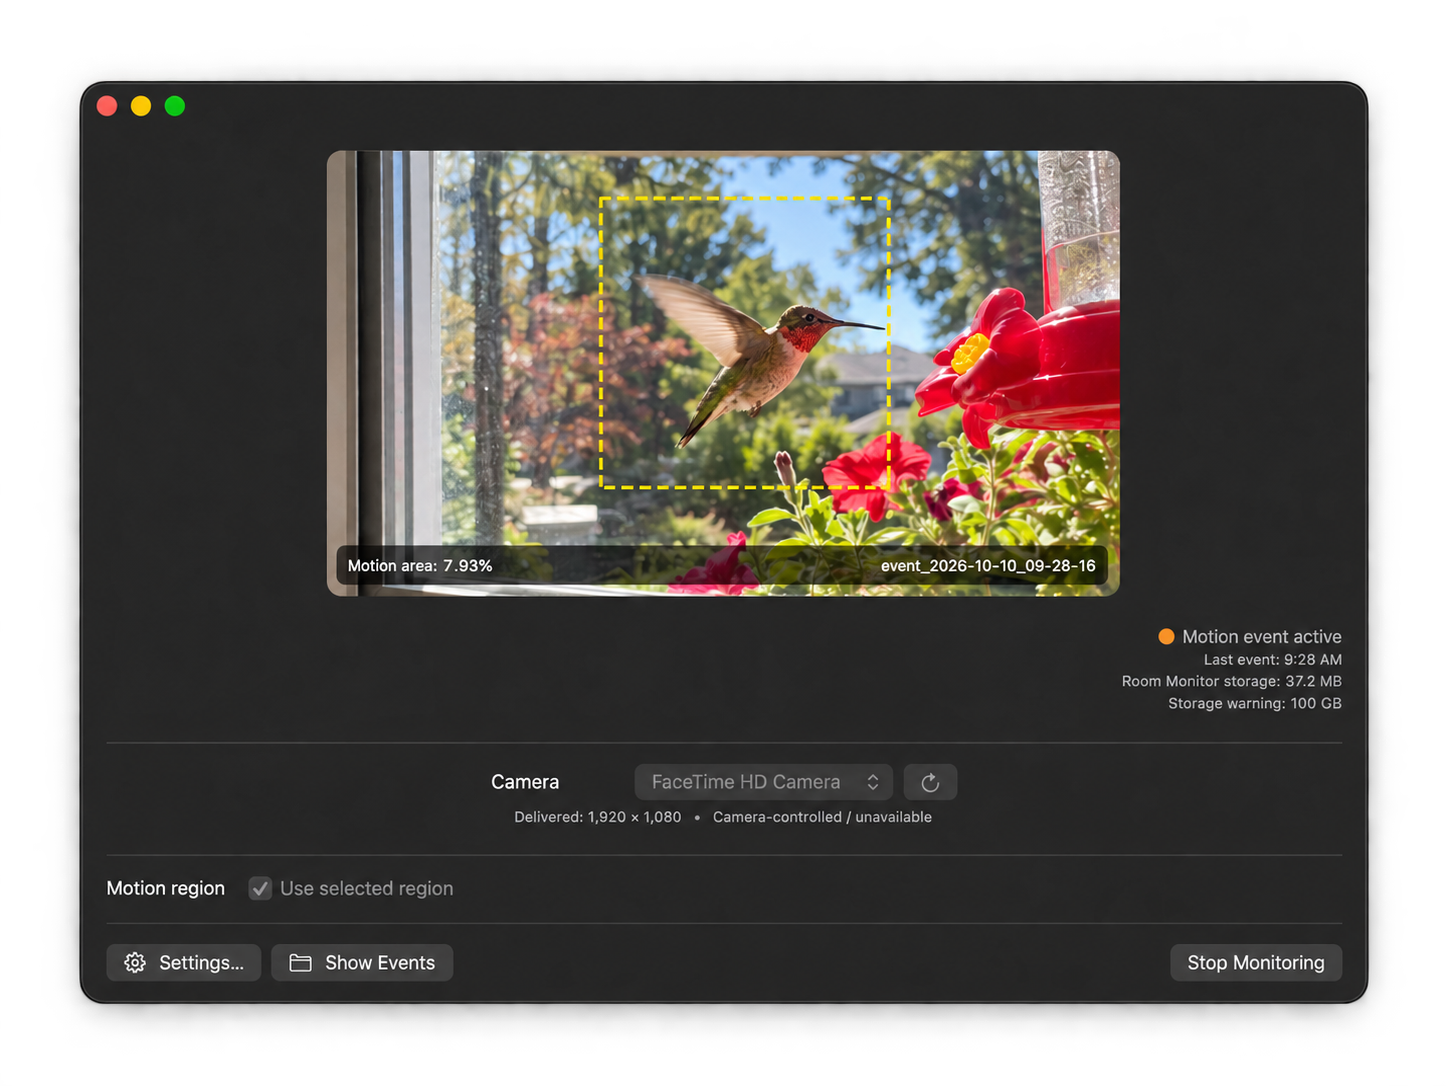Click the Camera-controlled / unavailable text
Viewport: 1448px width, 1086px height.
pyautogui.click(x=822, y=817)
